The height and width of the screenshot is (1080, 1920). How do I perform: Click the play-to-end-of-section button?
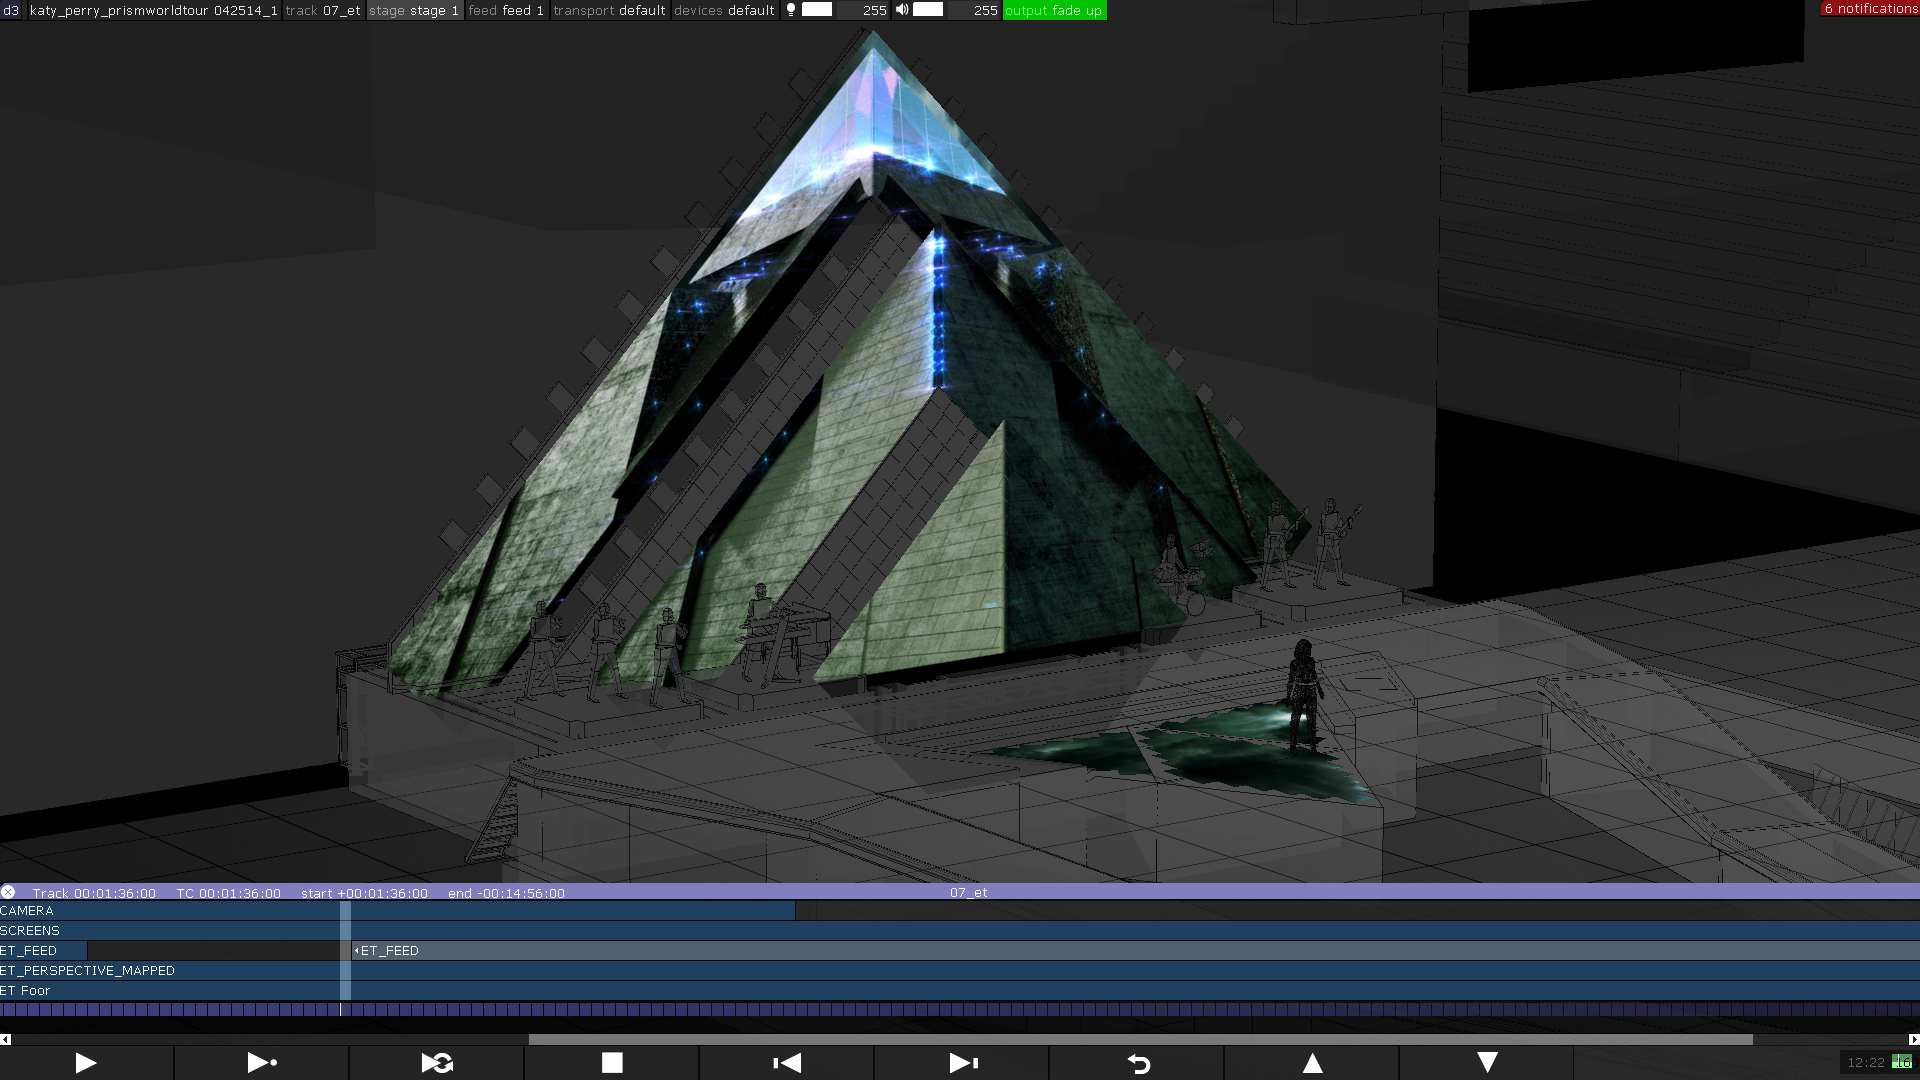[x=262, y=1063]
